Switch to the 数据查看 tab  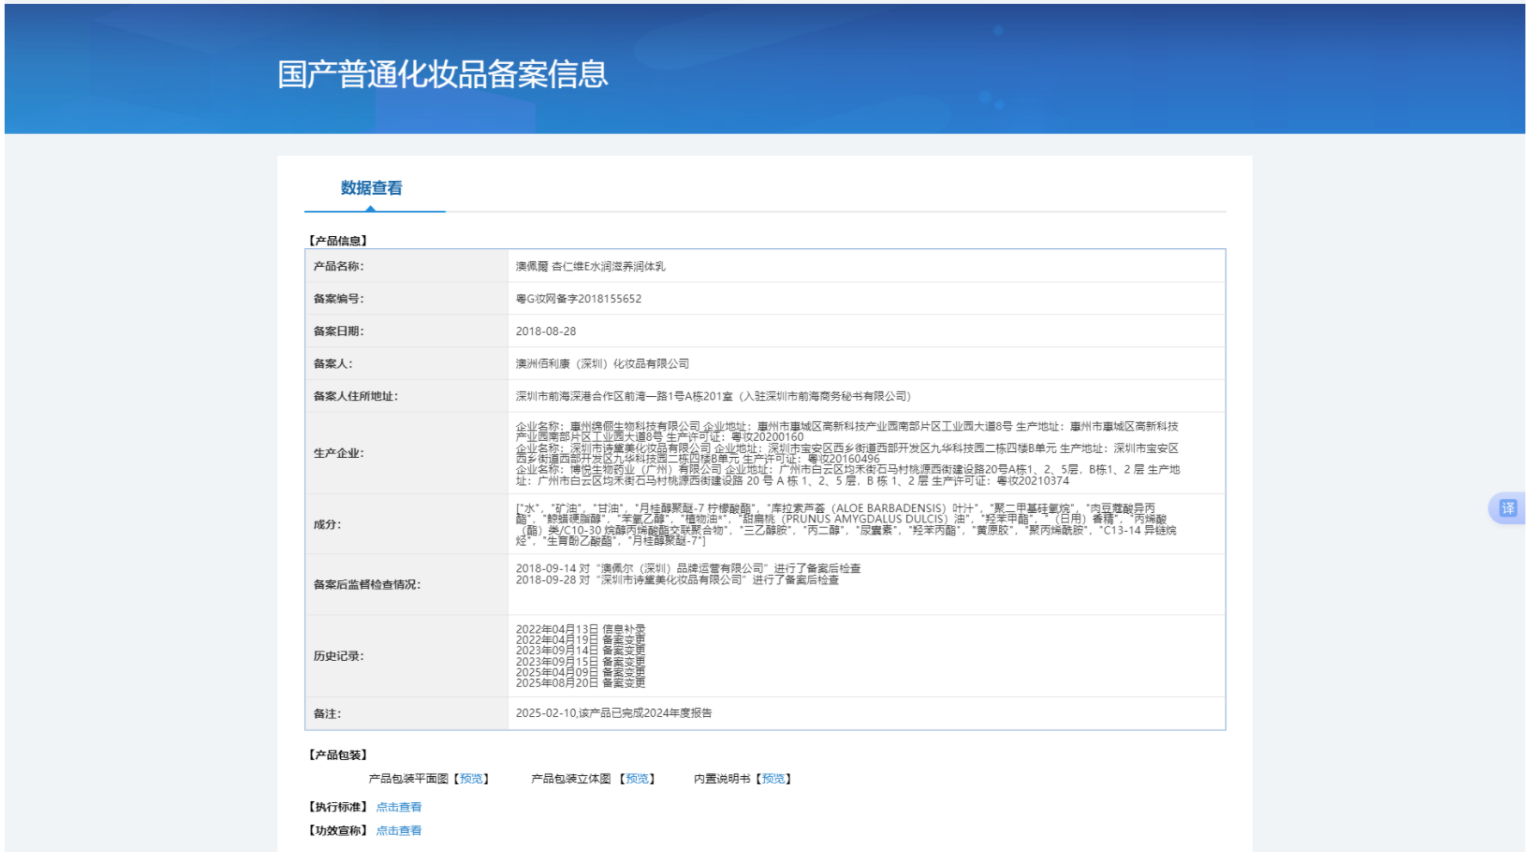pos(371,188)
